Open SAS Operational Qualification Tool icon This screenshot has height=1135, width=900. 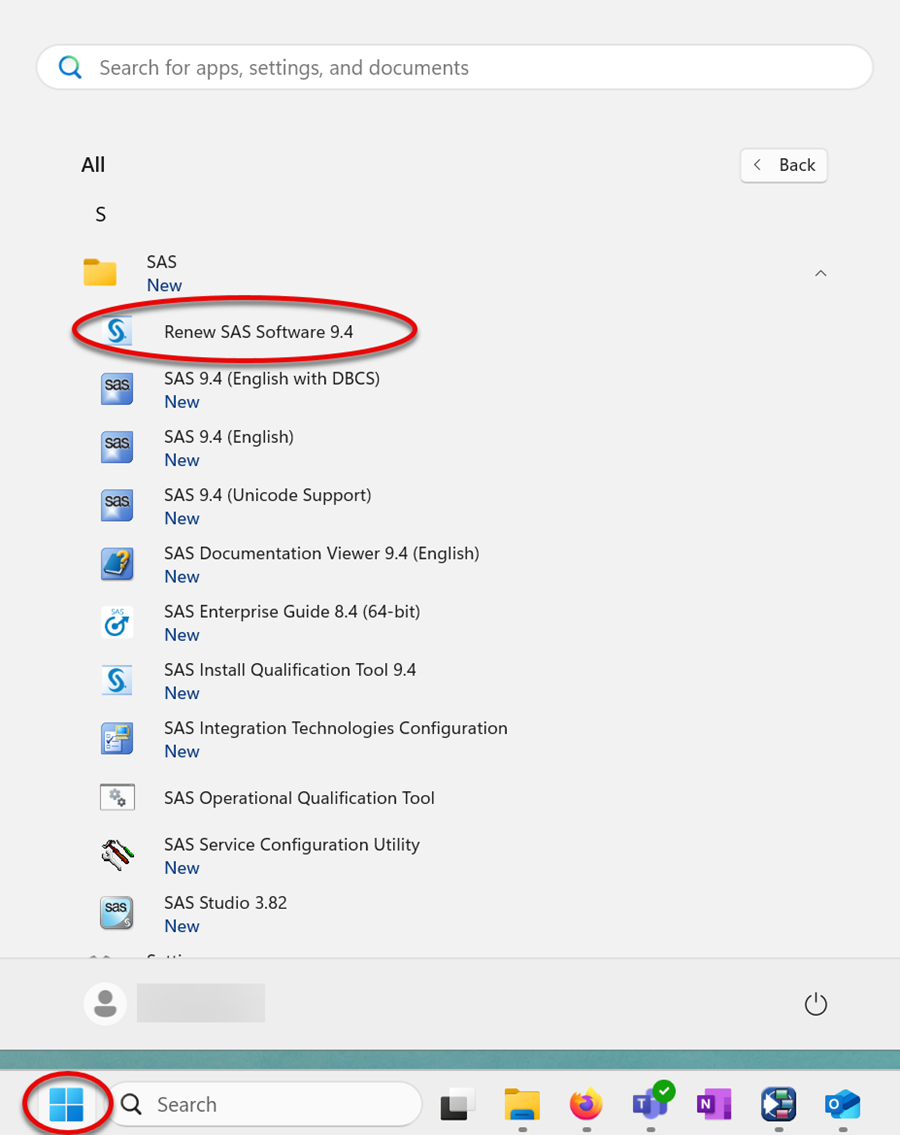(x=117, y=797)
